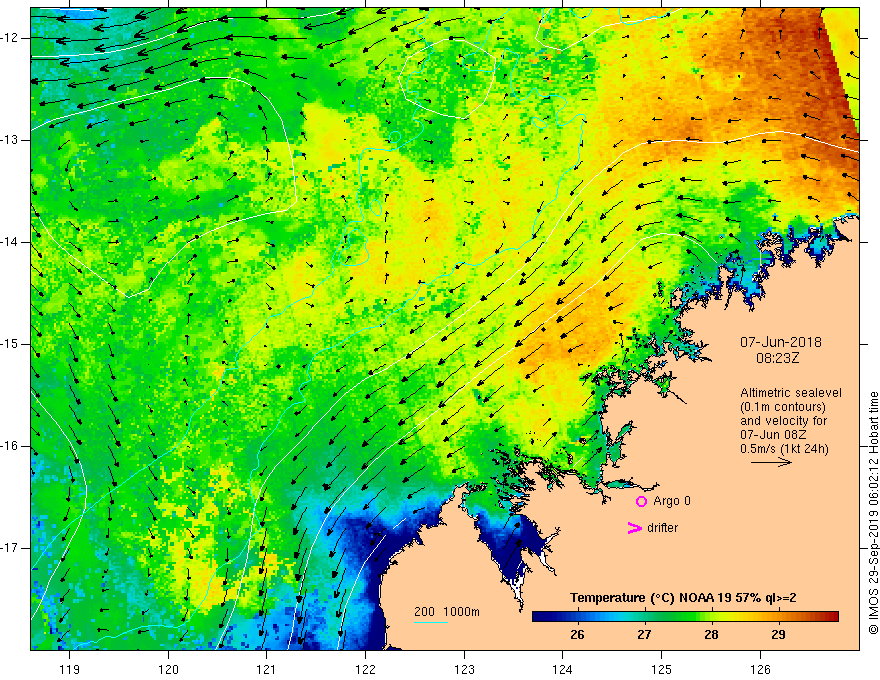Click the magenta drifter legend arrow symbol

[x=634, y=528]
